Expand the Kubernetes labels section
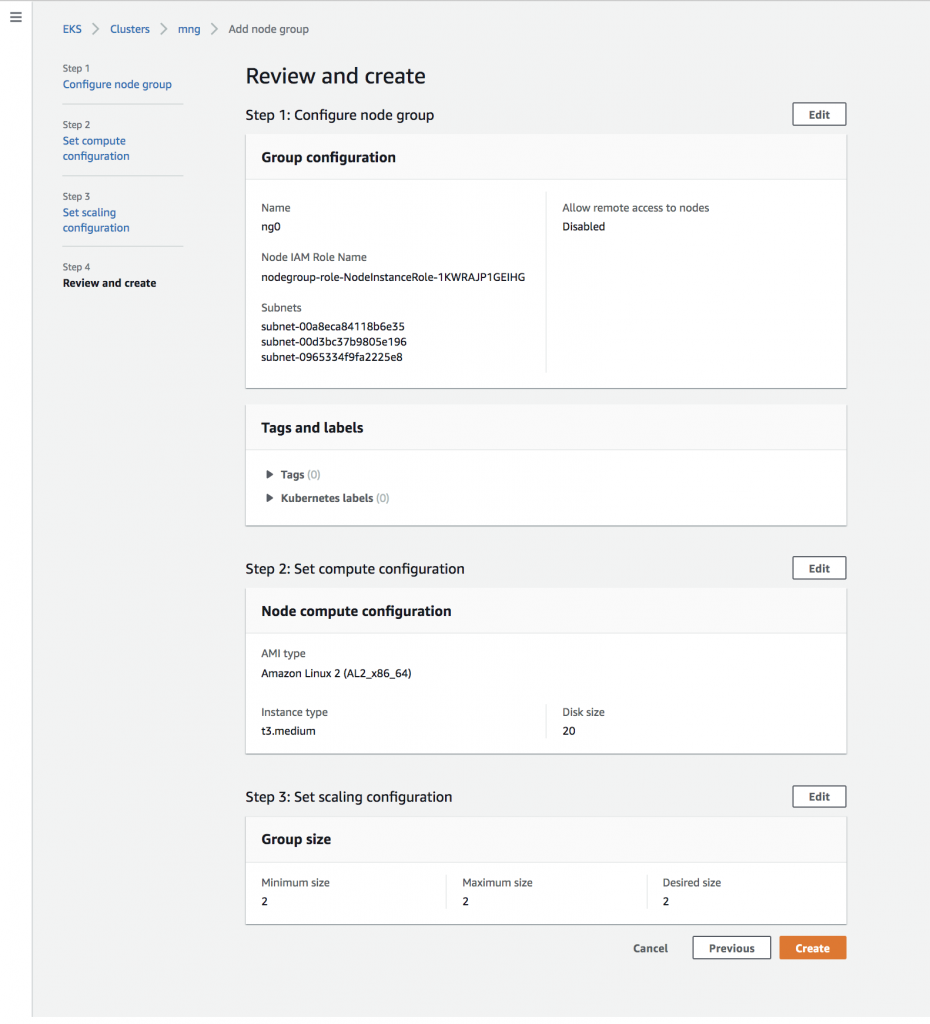The height and width of the screenshot is (1024, 930). tap(270, 498)
